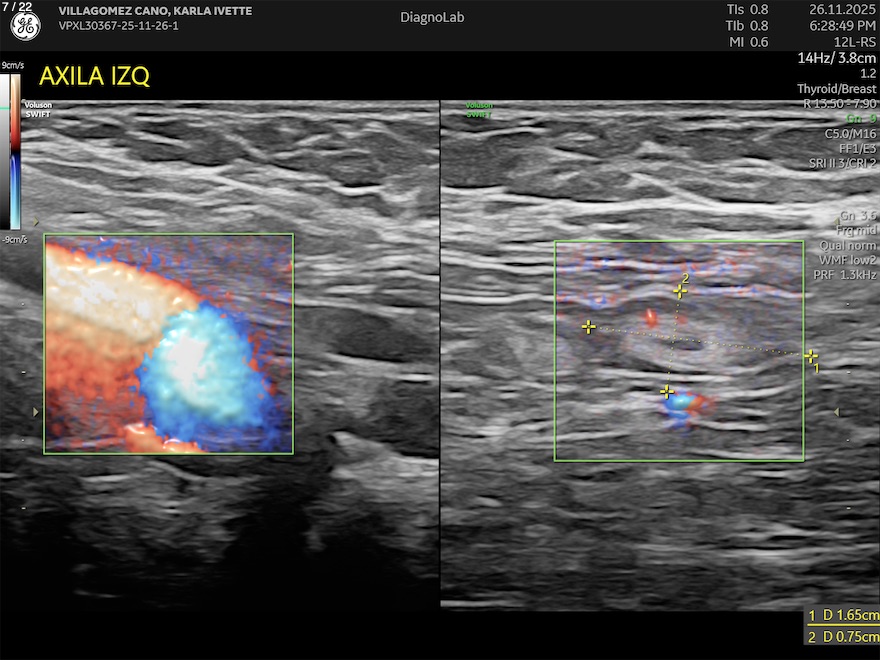880x660 pixels.
Task: Click patient name VILLAGOMEZ CANO, KARLA IVETTE
Action: (155, 11)
